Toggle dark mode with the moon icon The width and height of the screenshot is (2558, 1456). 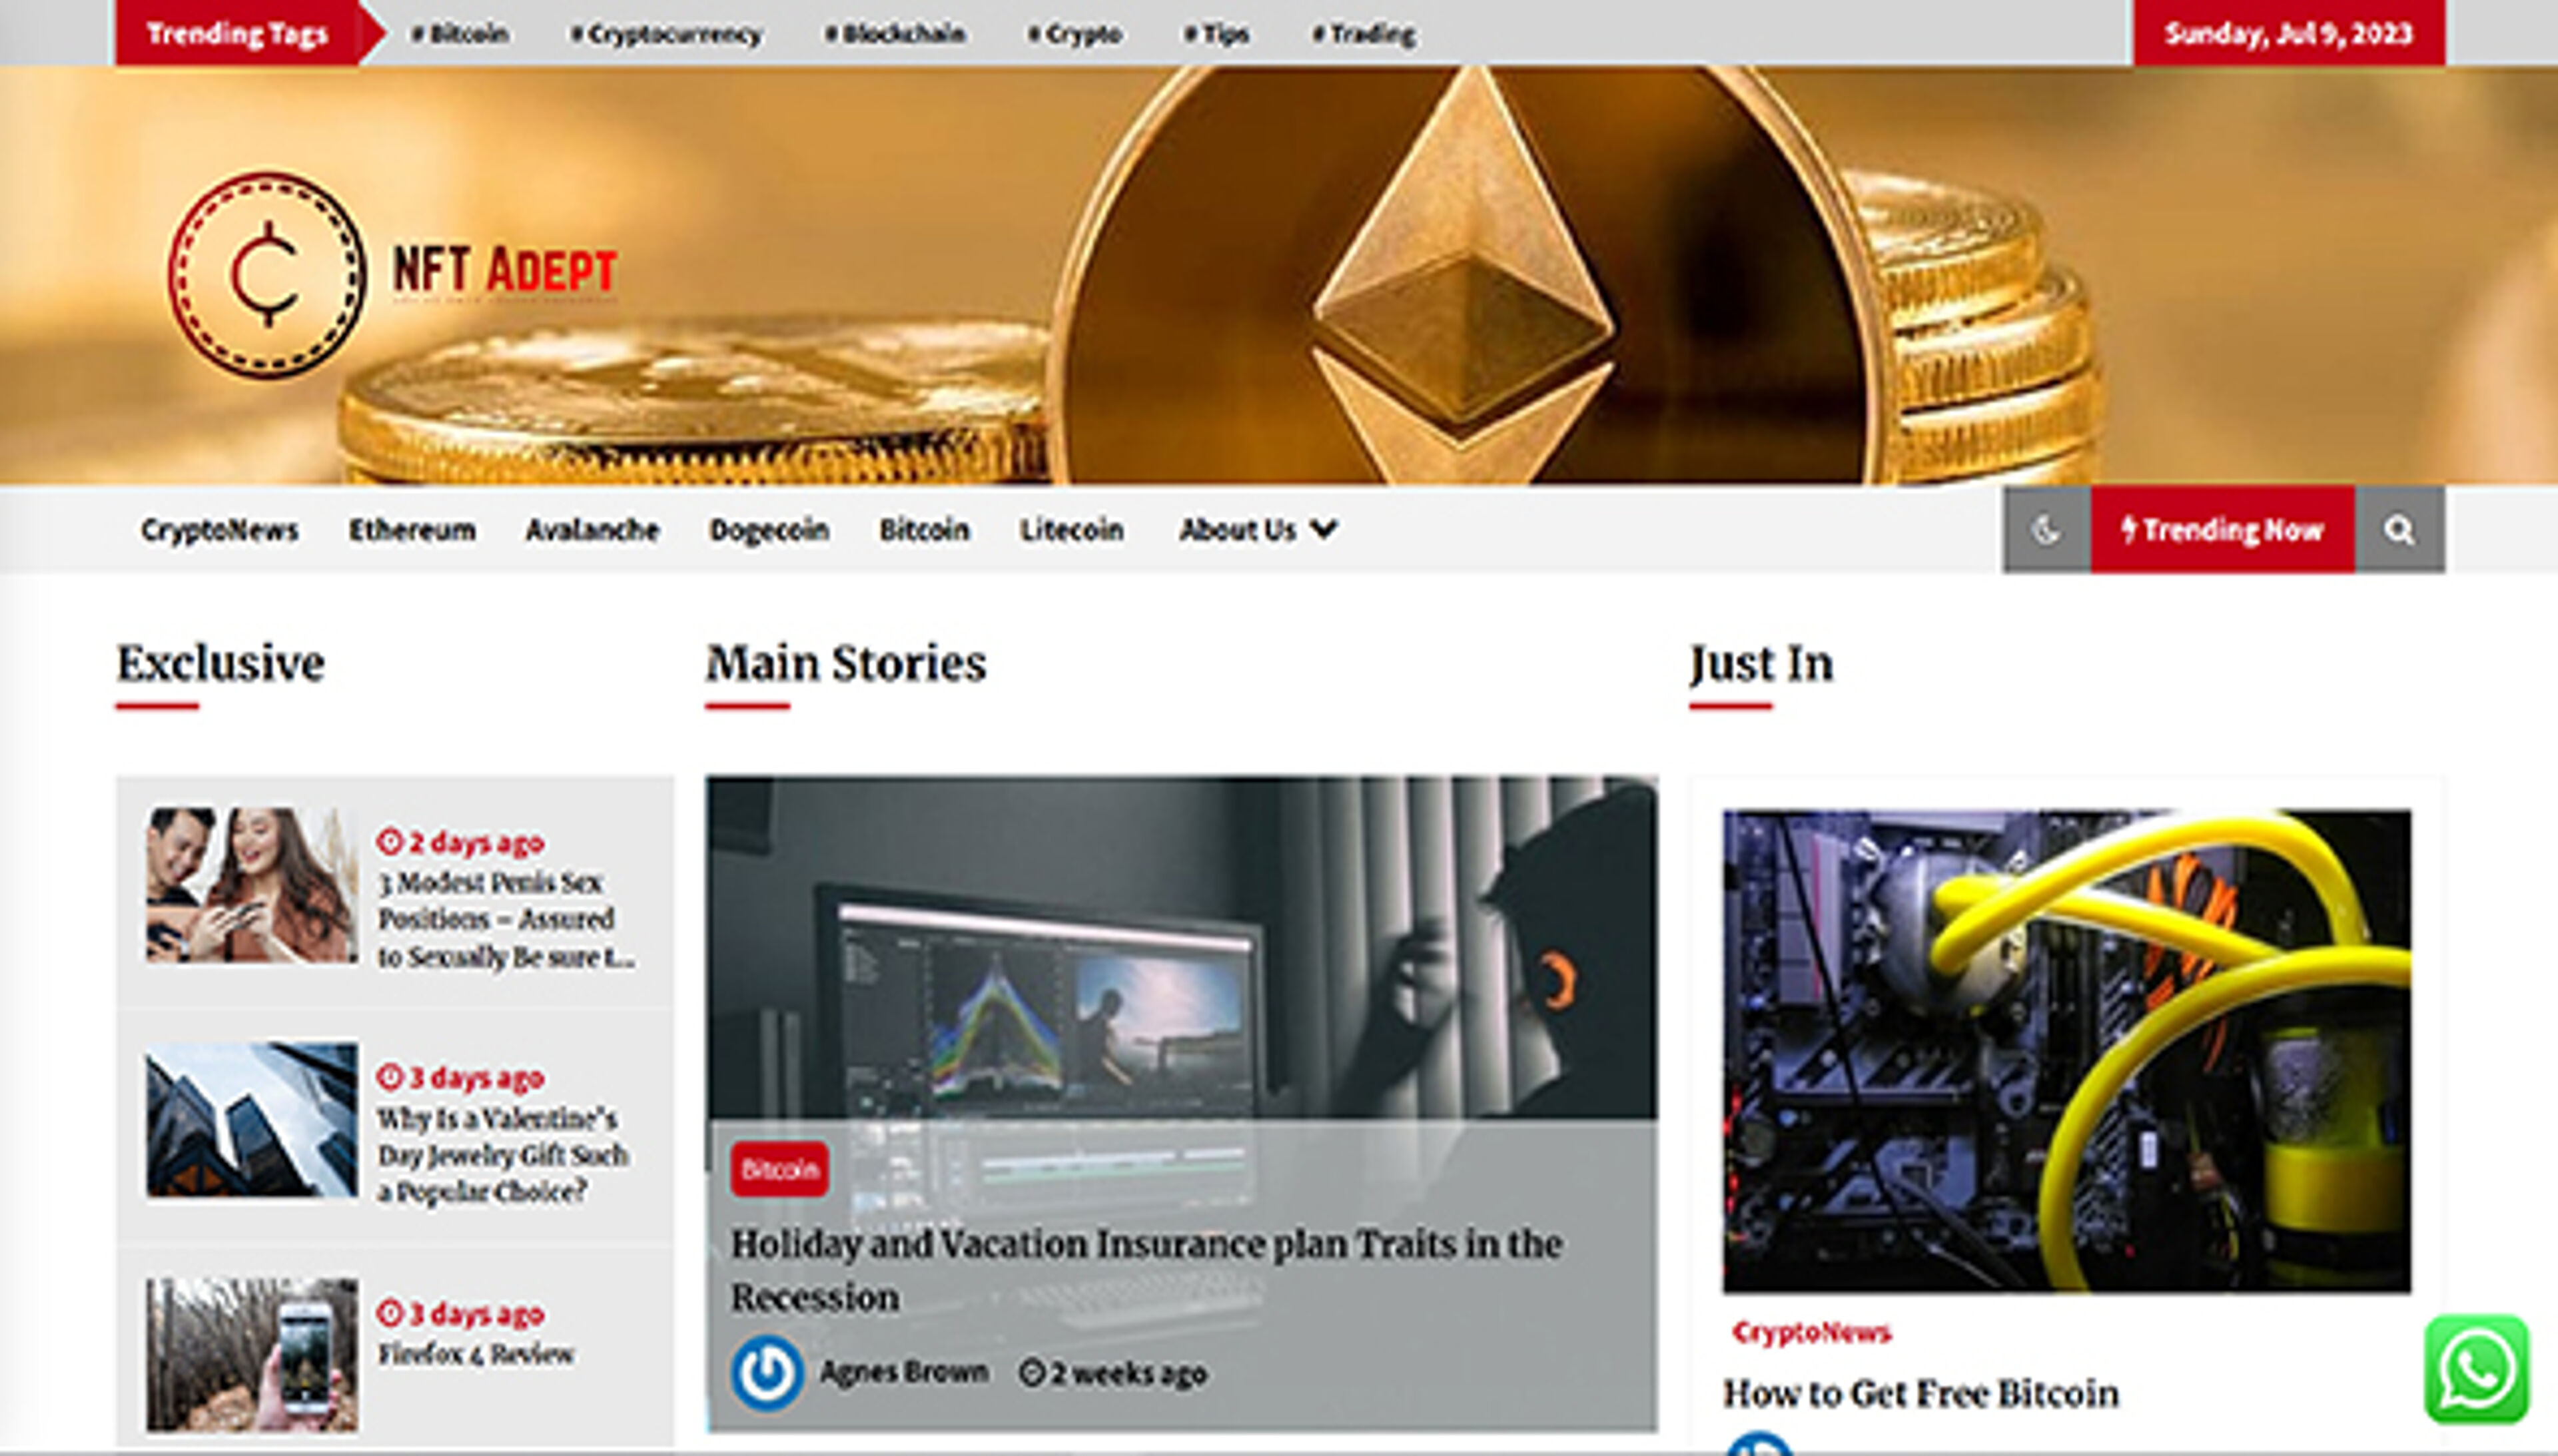pos(2046,530)
